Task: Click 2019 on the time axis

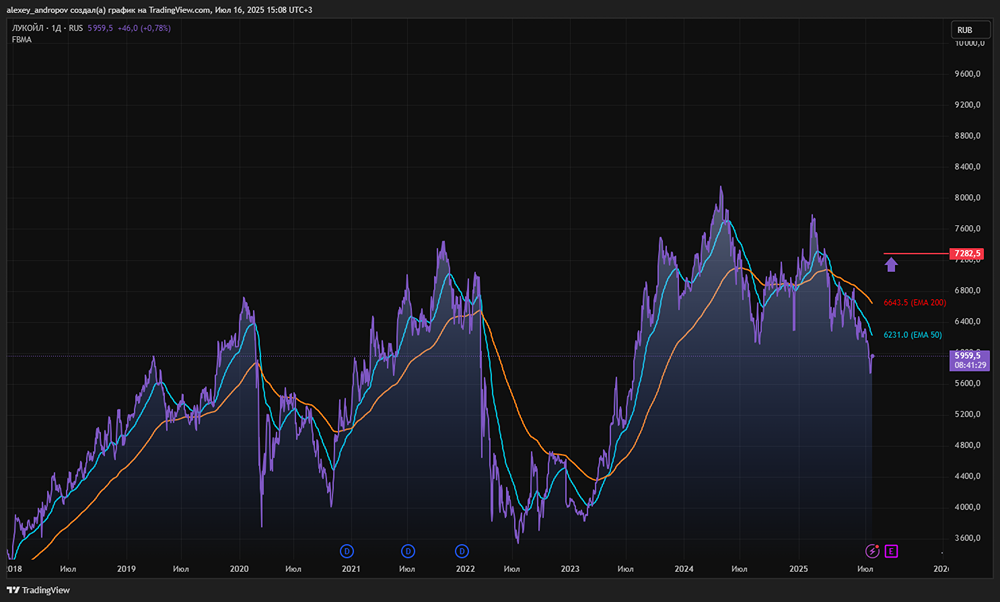Action: point(126,569)
